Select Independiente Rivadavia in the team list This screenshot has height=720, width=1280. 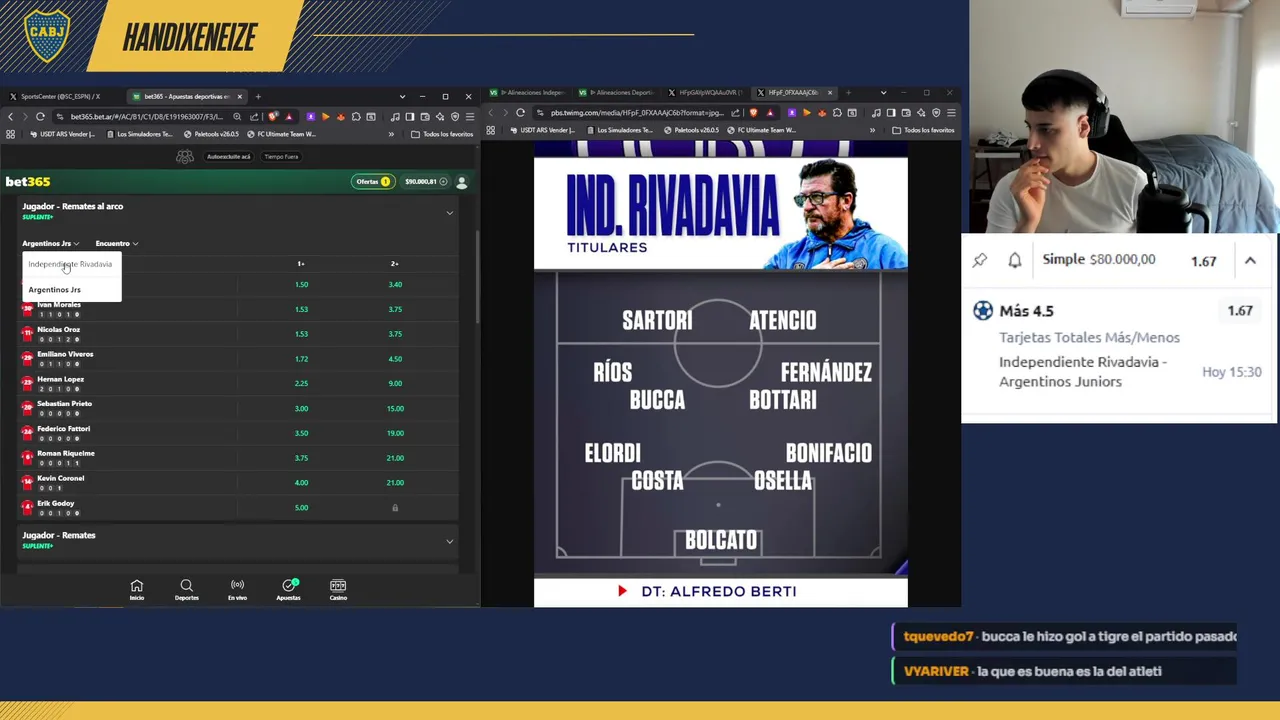pyautogui.click(x=70, y=264)
